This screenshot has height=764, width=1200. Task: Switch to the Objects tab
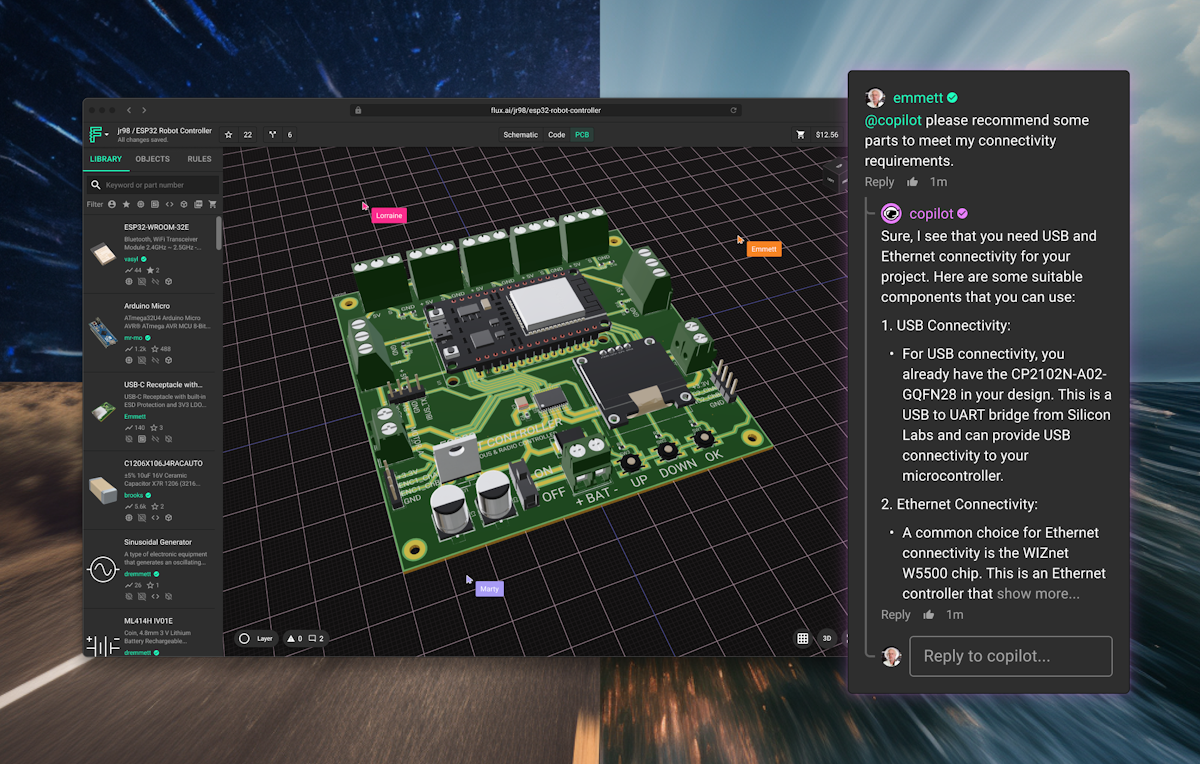(152, 159)
